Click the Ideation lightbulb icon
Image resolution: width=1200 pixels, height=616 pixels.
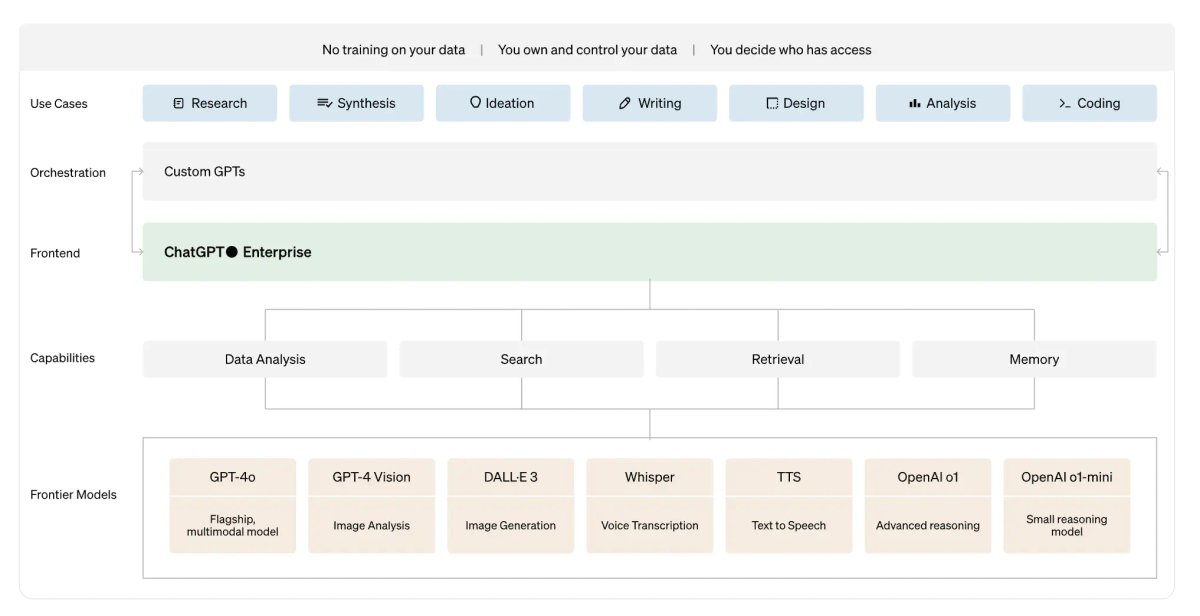475,102
